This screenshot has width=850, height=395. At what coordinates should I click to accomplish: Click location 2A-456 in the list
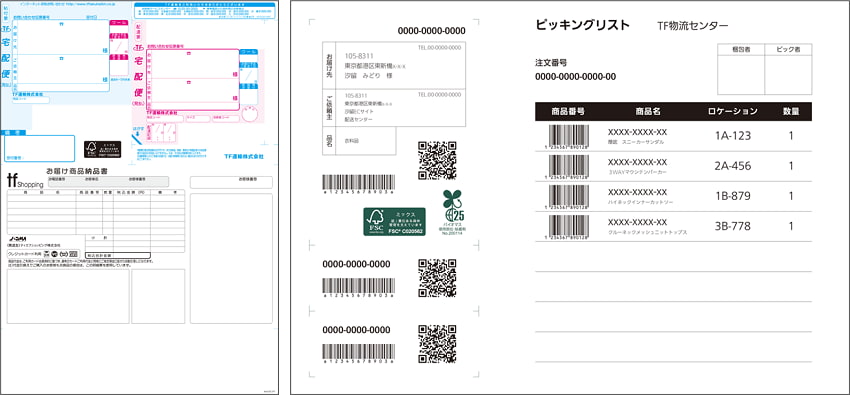click(733, 166)
